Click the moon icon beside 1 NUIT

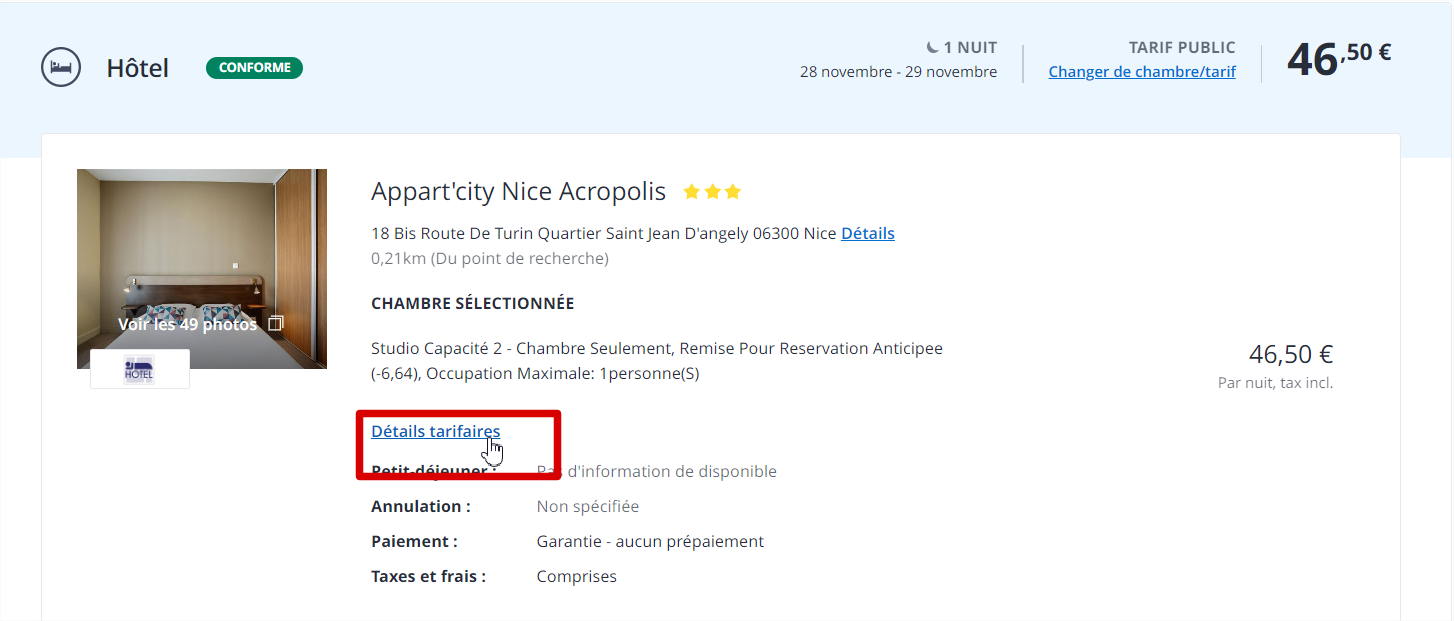tap(932, 47)
